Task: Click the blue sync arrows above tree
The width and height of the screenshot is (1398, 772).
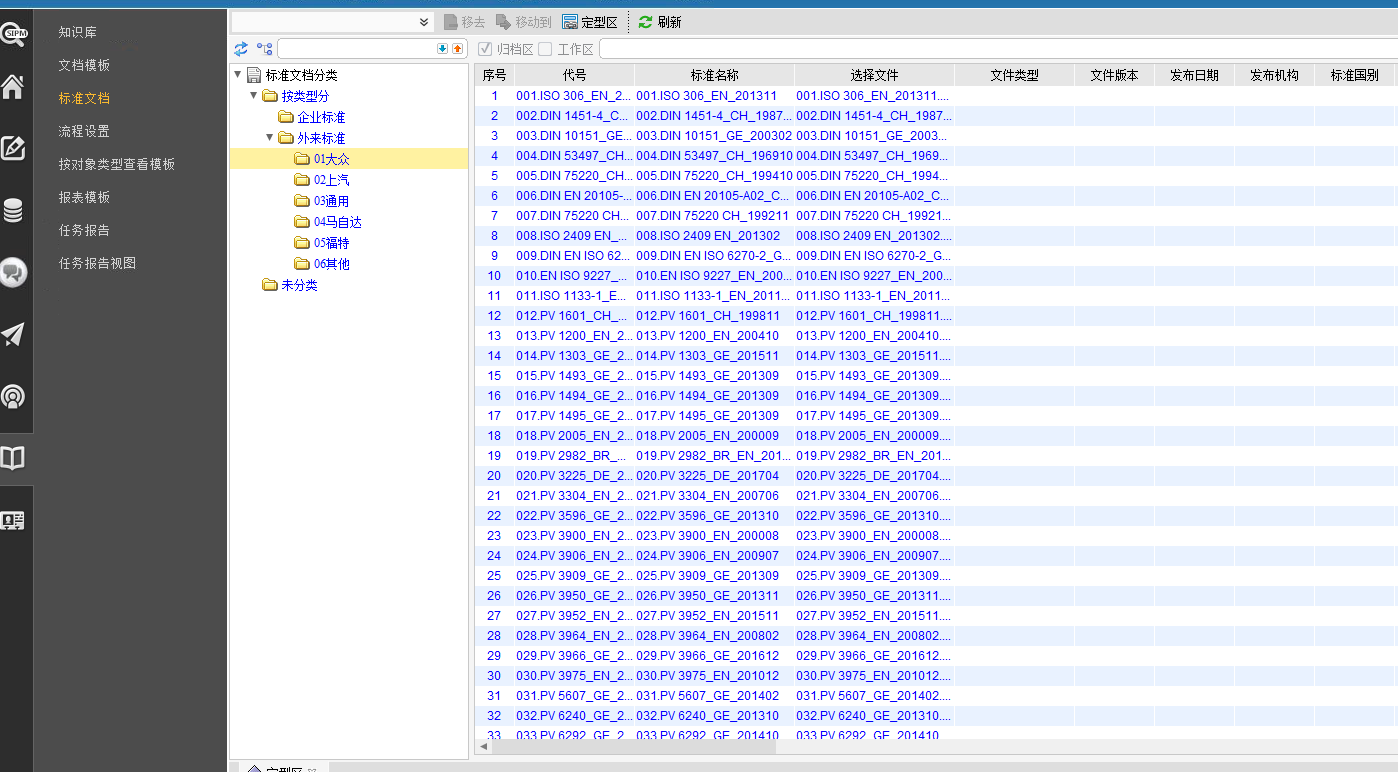Action: coord(241,49)
